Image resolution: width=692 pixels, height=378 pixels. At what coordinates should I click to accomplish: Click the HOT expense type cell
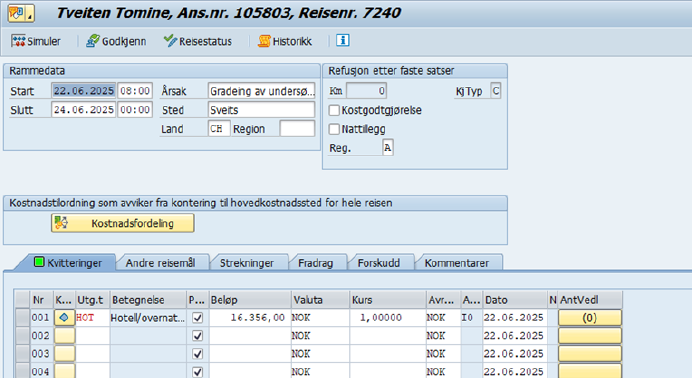click(92, 318)
